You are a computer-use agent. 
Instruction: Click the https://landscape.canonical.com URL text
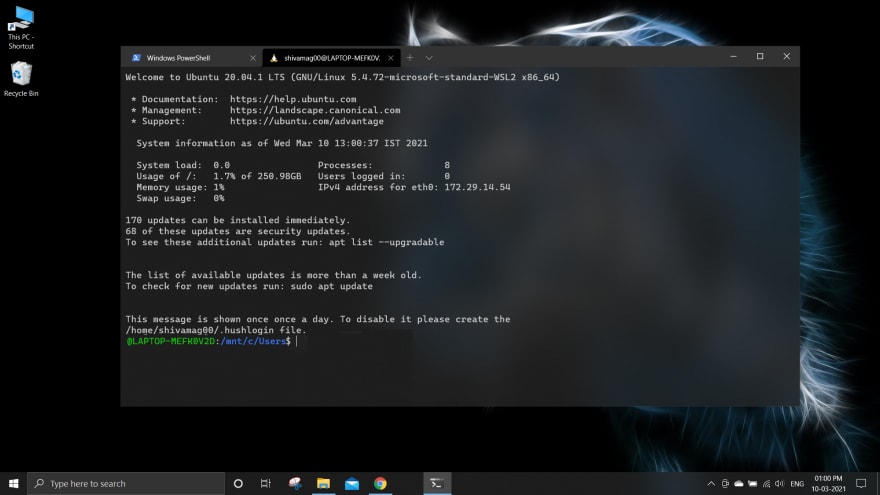pos(315,110)
